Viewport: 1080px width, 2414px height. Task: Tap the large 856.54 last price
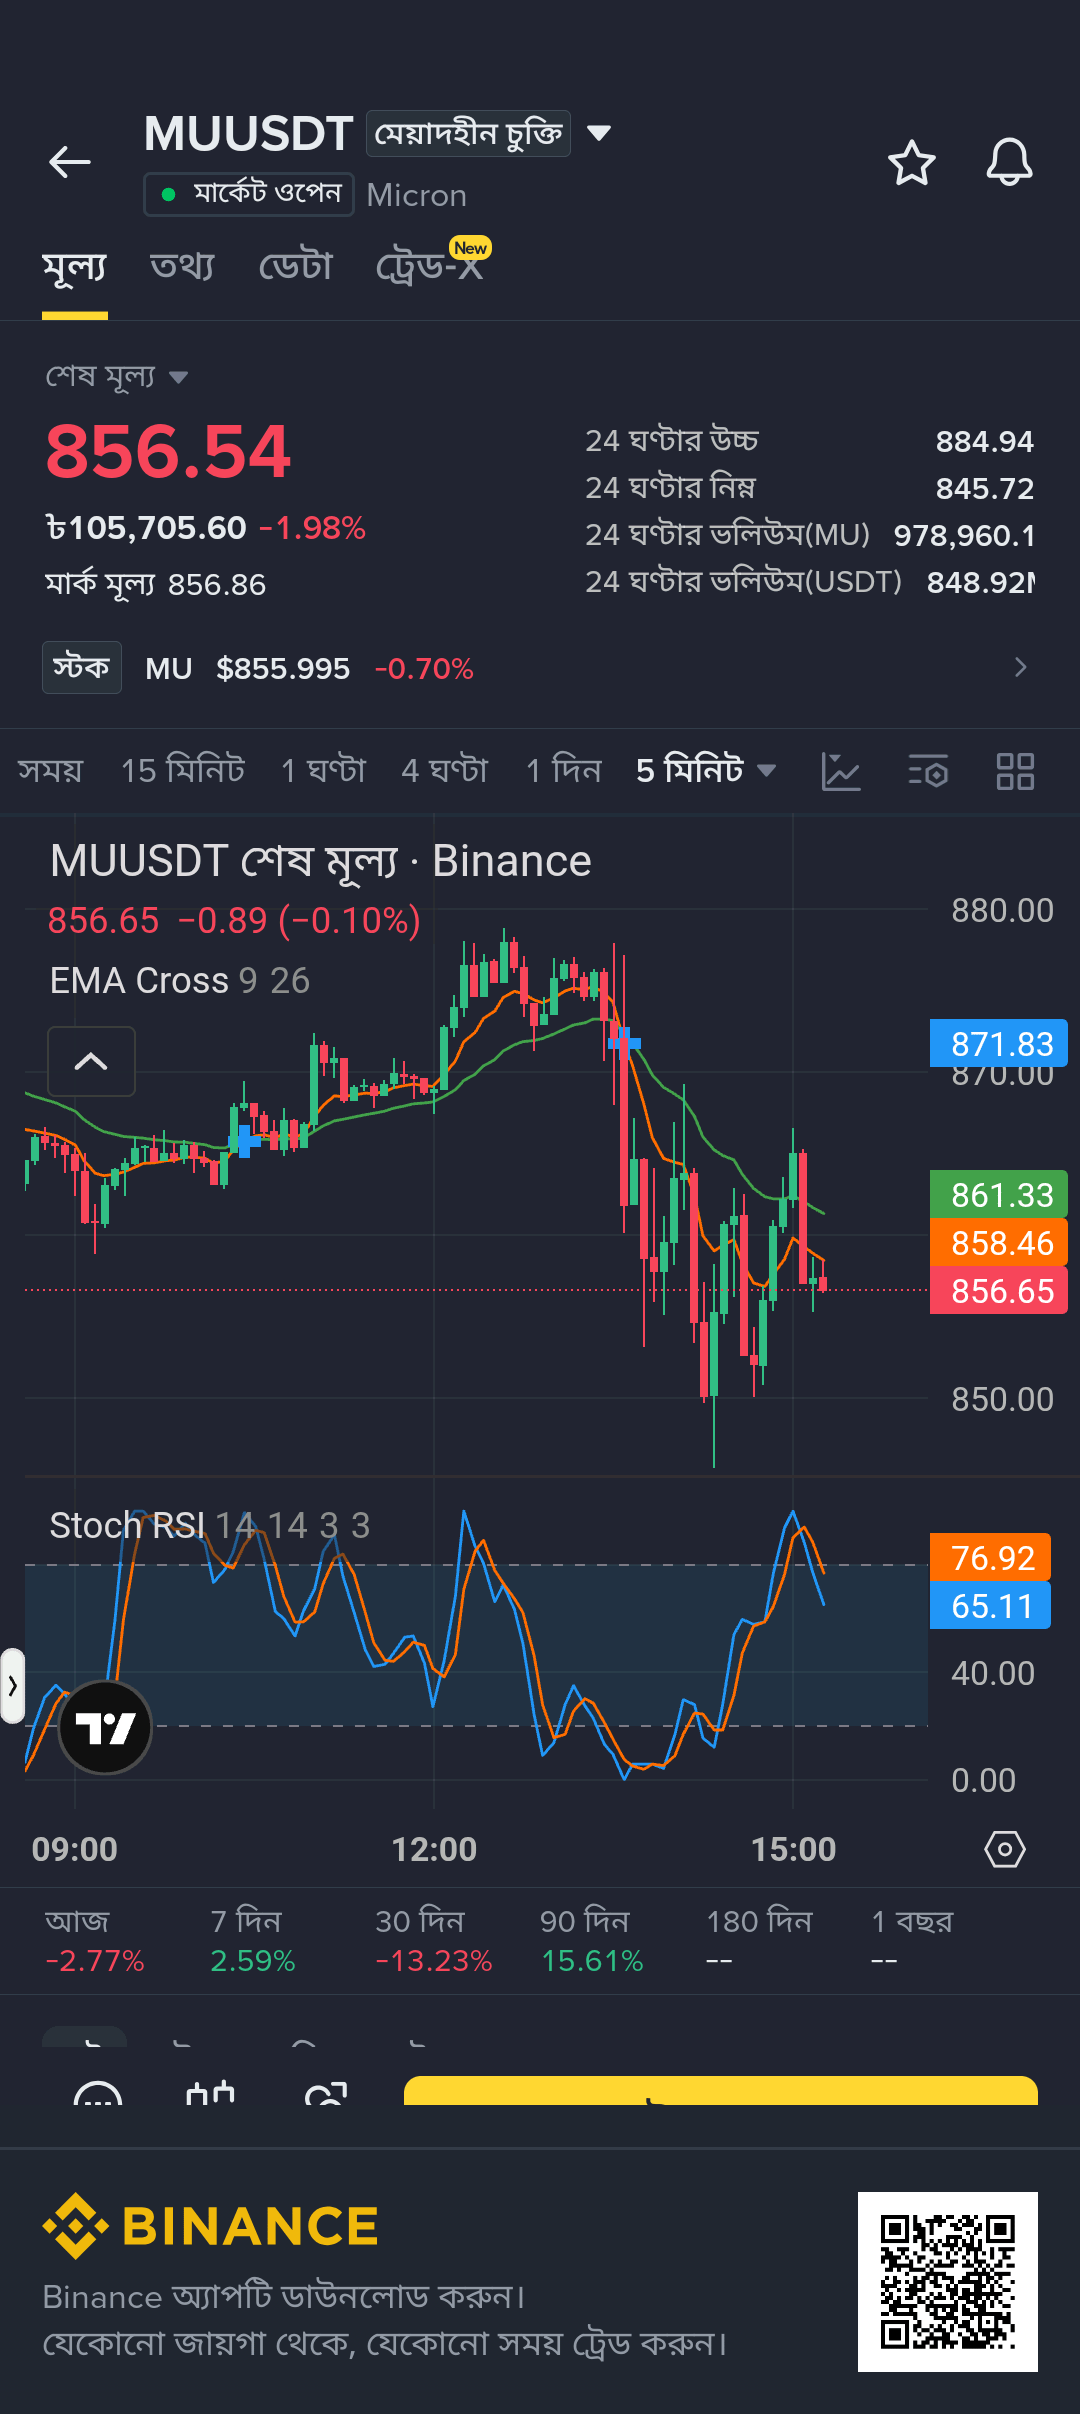(x=168, y=452)
